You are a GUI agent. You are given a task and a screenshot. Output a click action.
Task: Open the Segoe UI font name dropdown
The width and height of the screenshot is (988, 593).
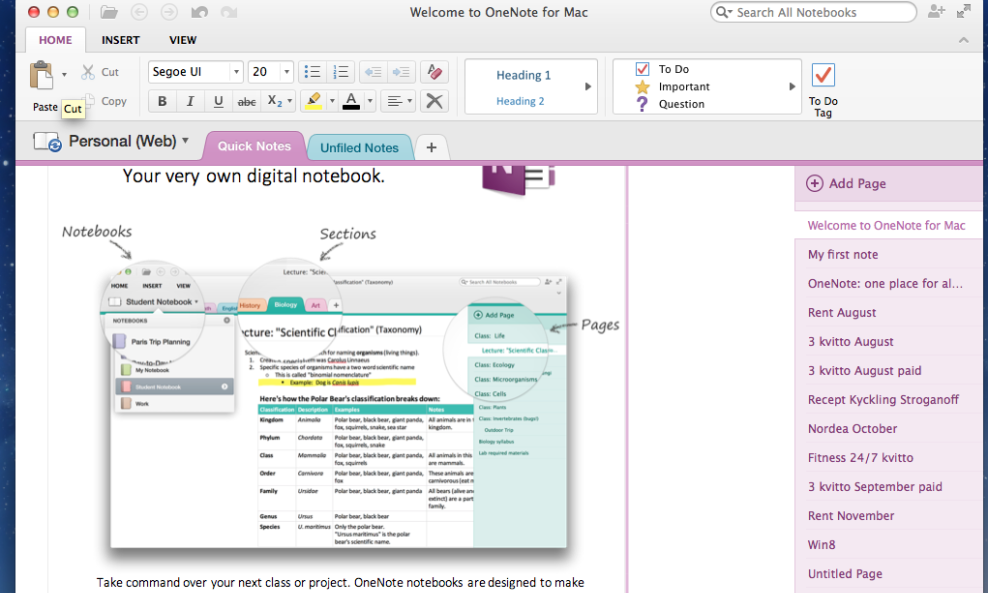236,72
